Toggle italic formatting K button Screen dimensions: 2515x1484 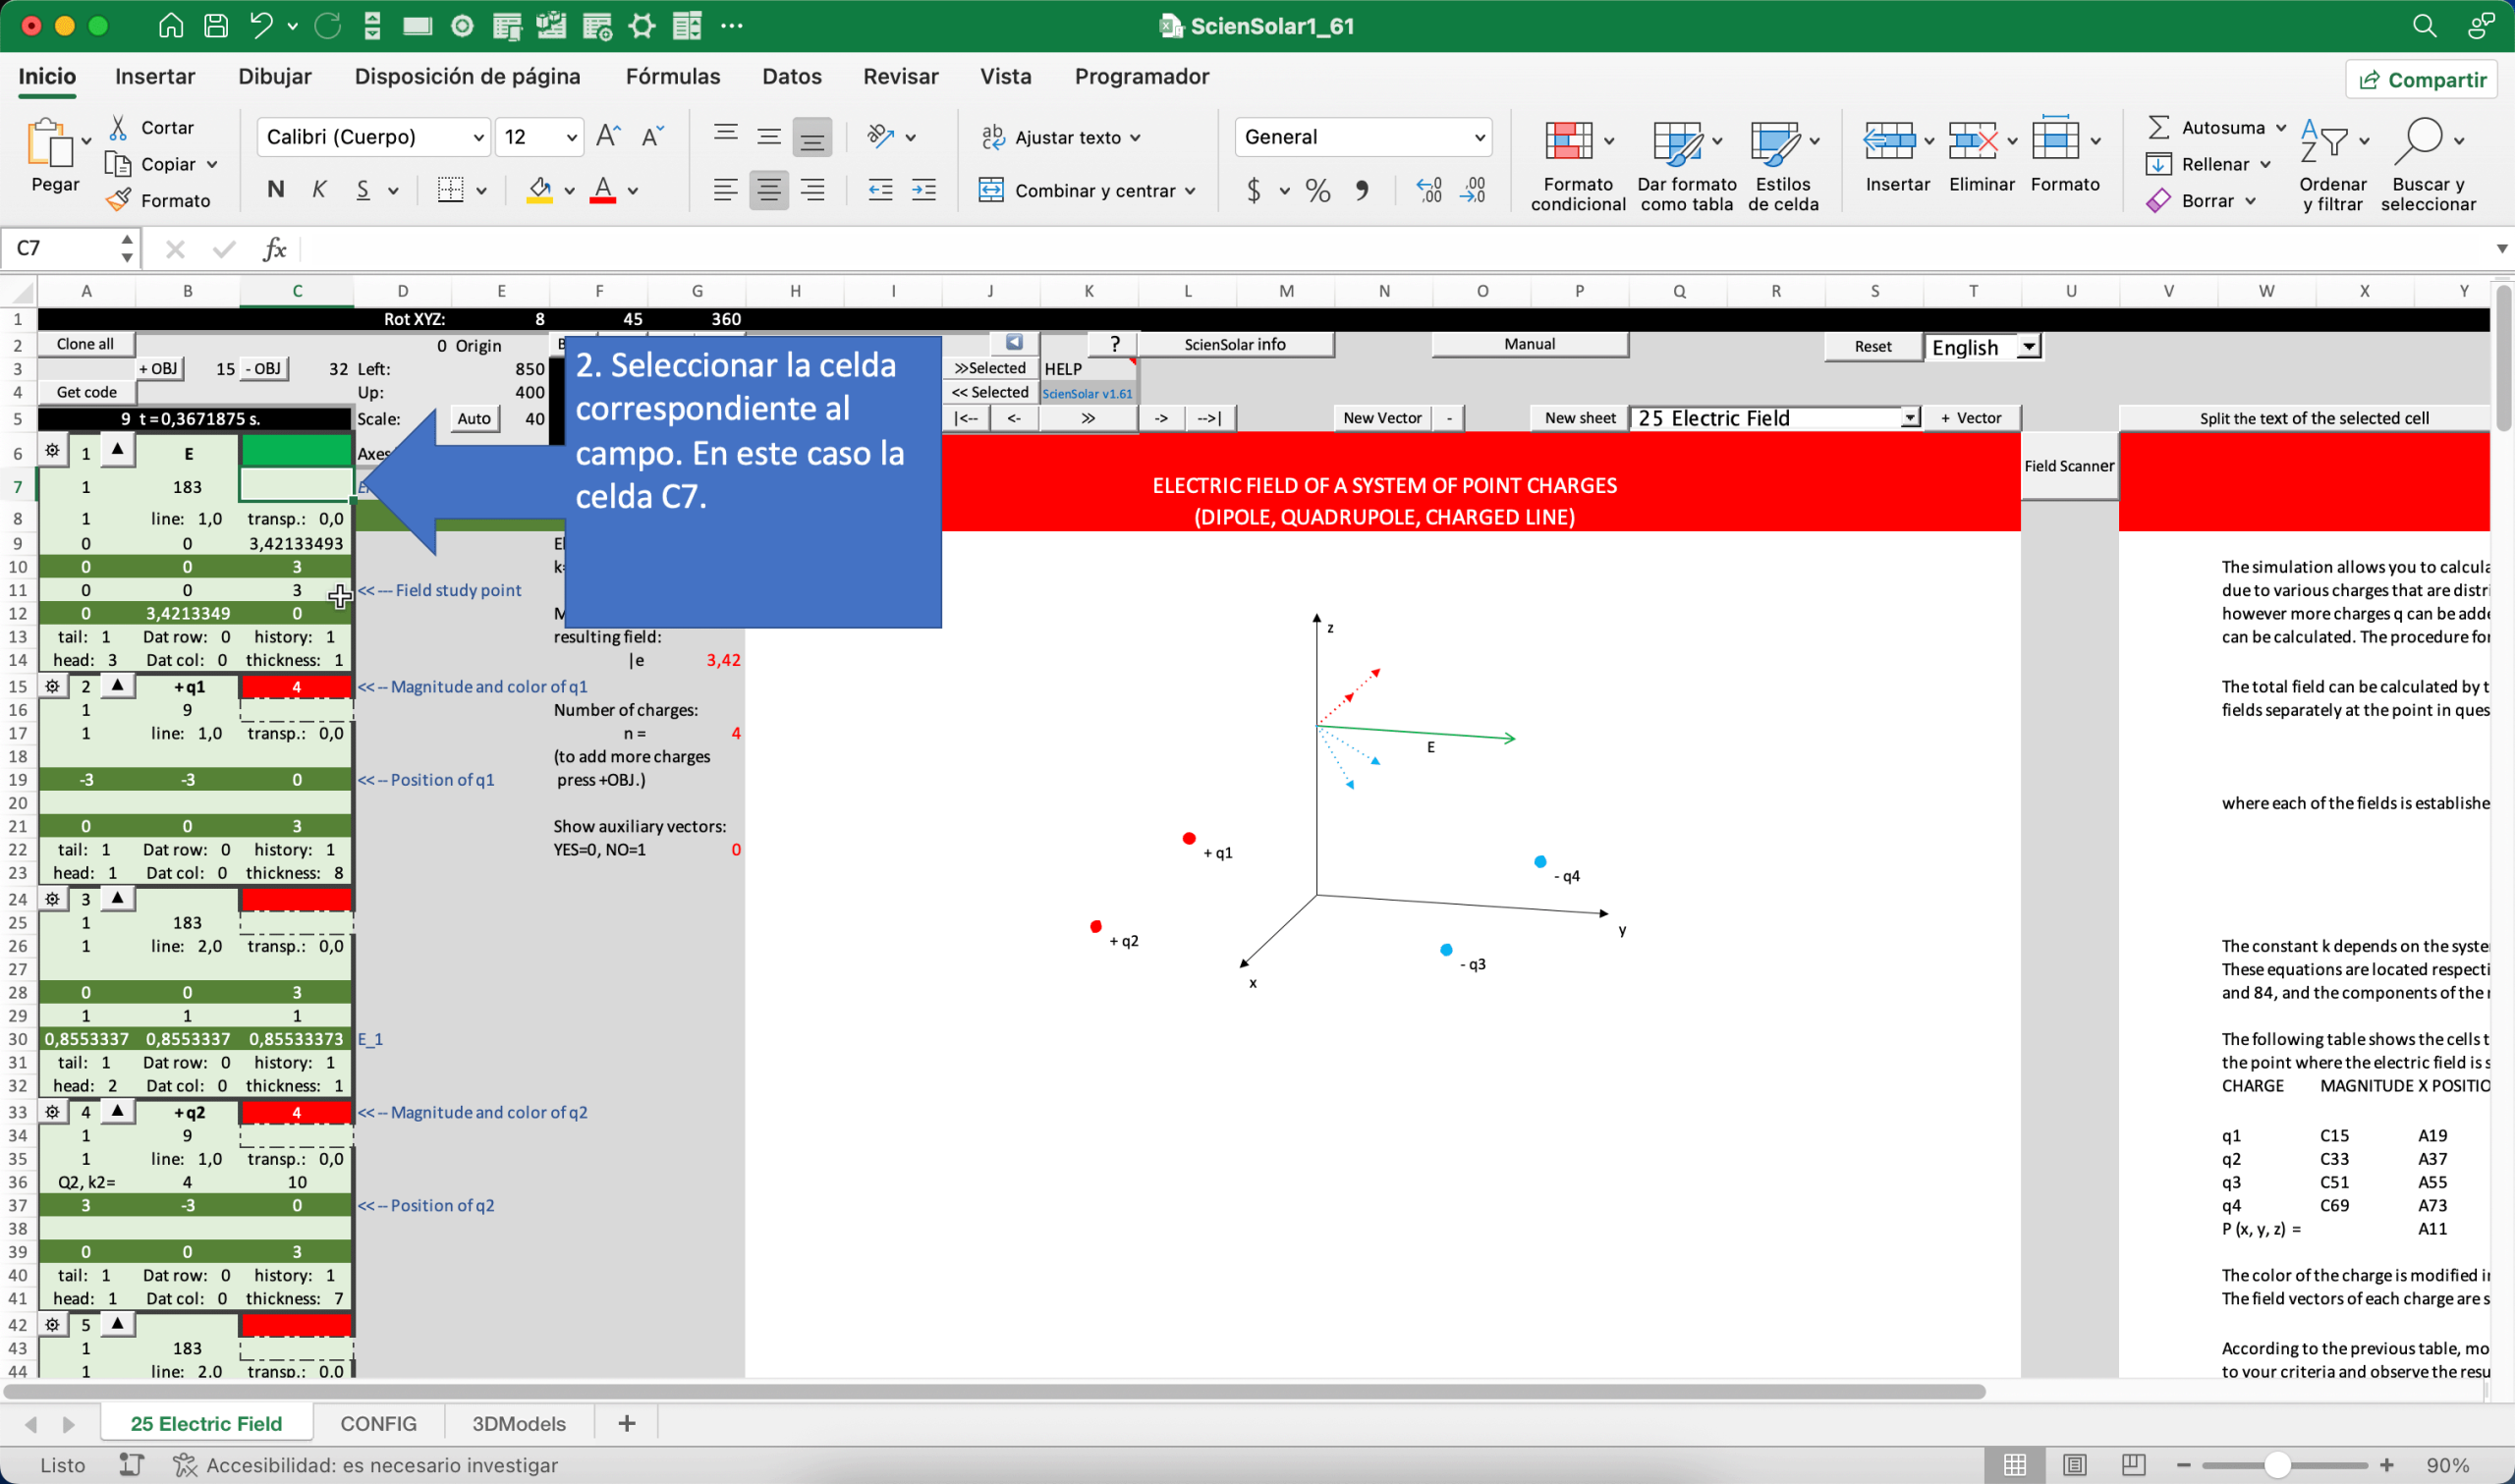[x=319, y=190]
